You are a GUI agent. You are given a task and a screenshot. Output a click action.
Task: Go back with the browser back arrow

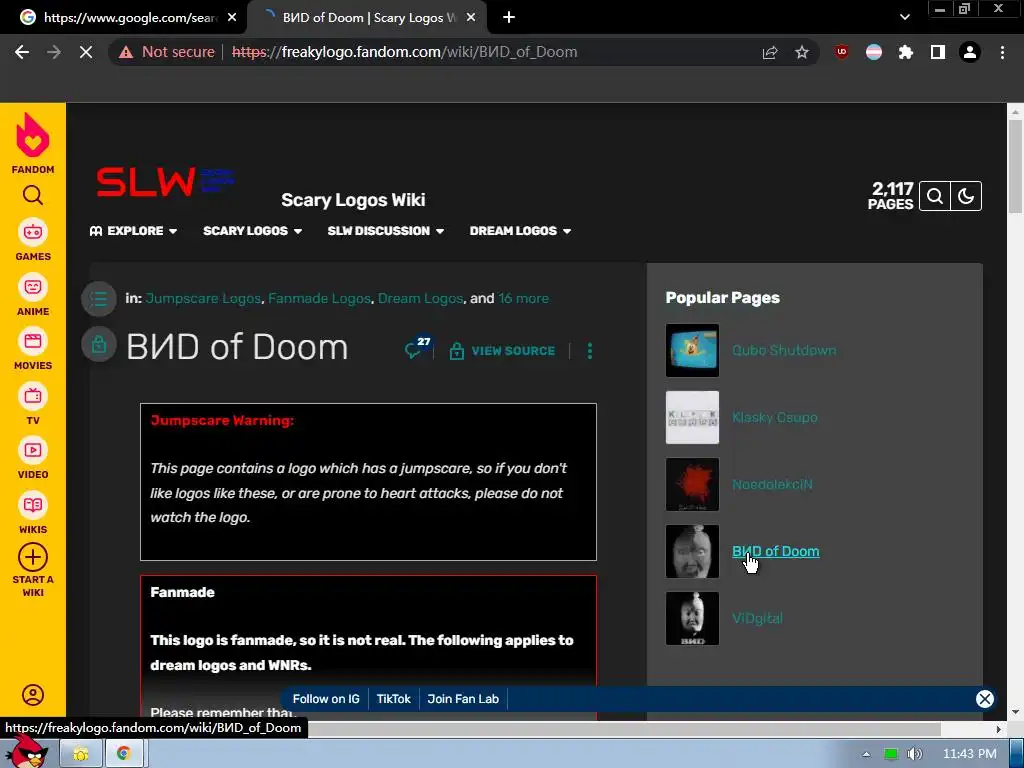coord(22,52)
